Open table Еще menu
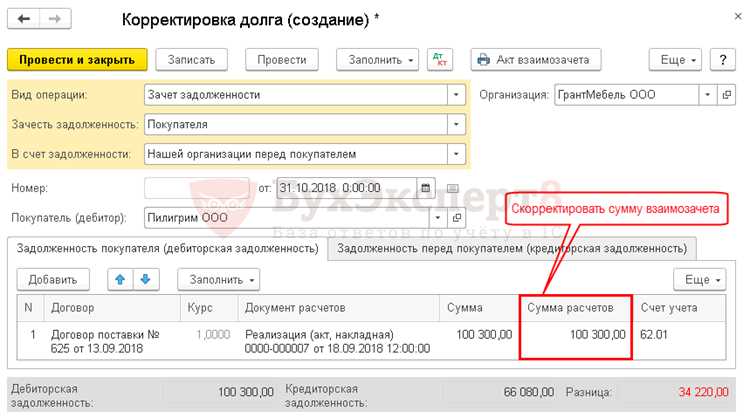This screenshot has width=750, height=418. click(700, 279)
